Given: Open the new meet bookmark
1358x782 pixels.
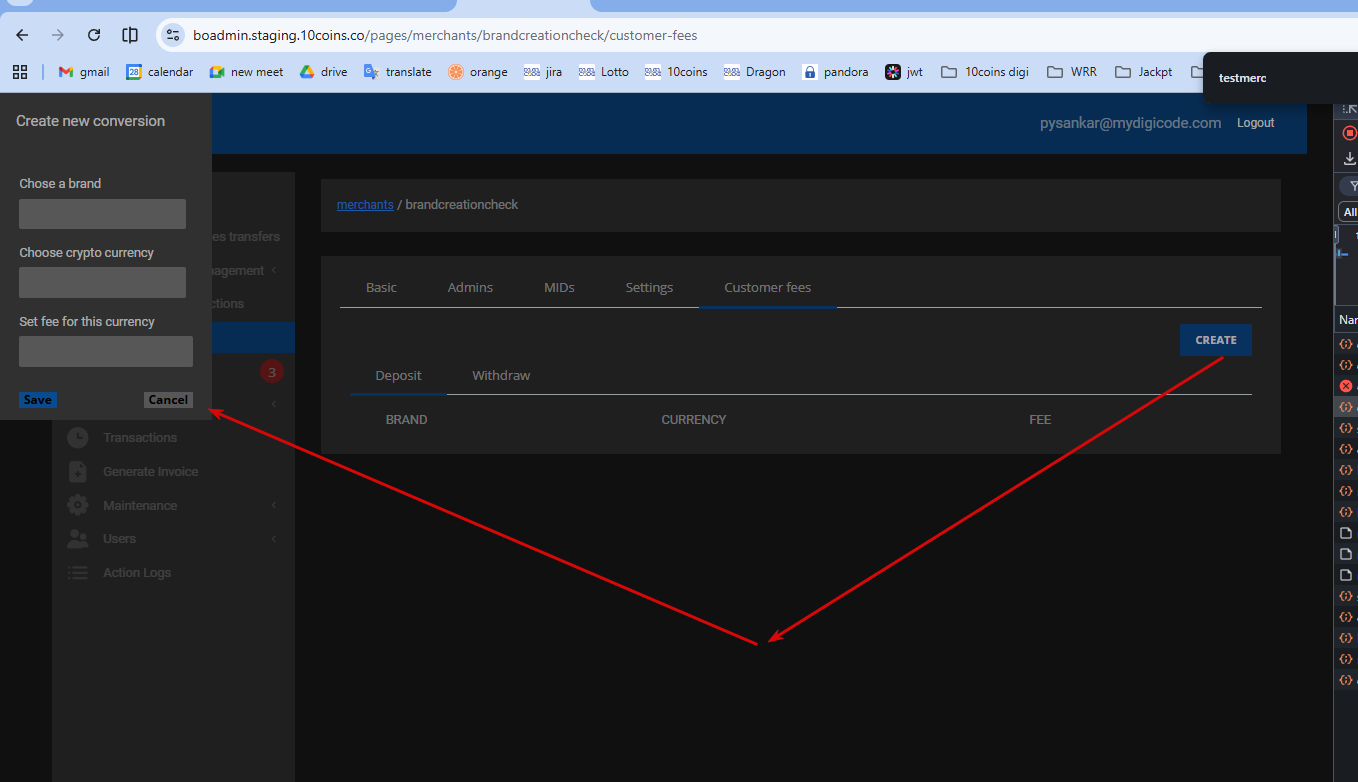Looking at the screenshot, I should click(x=246, y=72).
